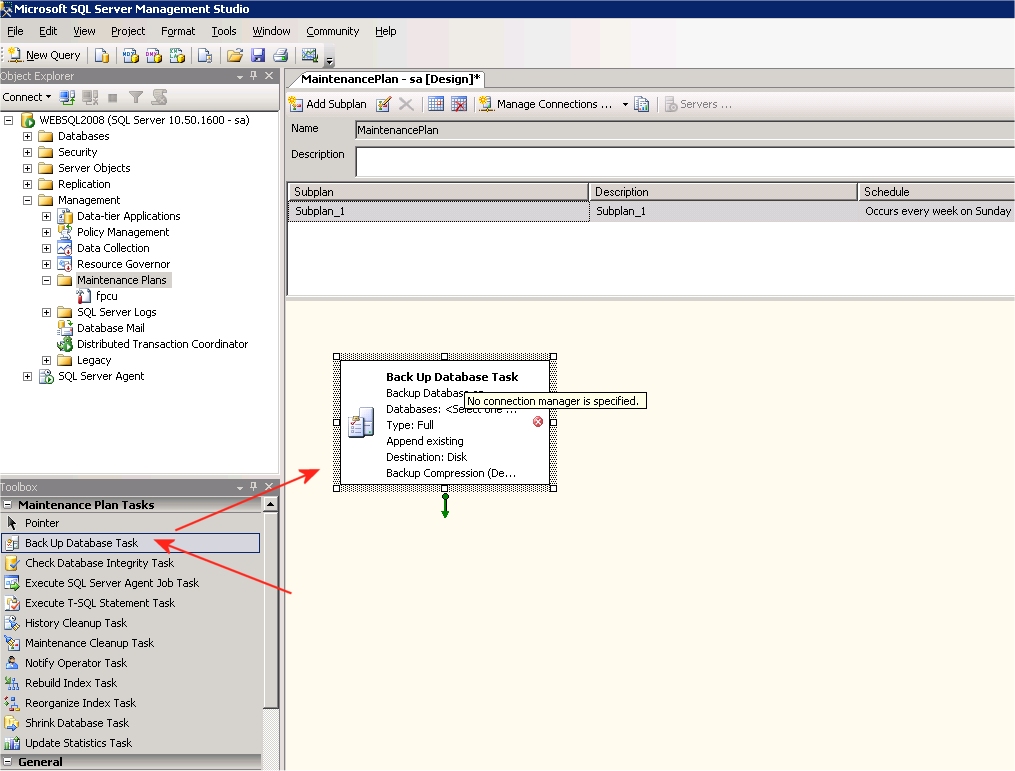Collapse the Maintenance Plan Tasks toolbox group

point(8,505)
